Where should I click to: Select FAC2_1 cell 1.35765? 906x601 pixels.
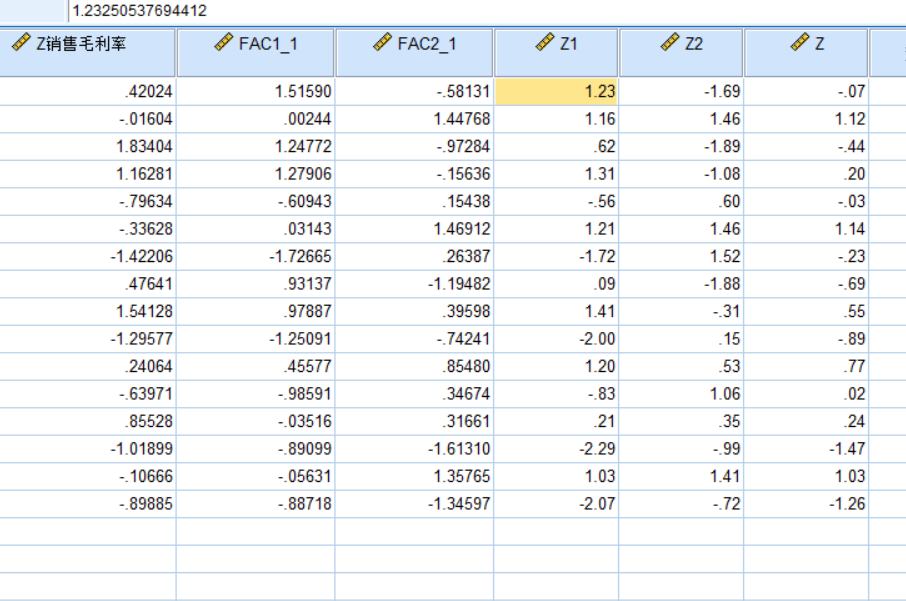(414, 476)
